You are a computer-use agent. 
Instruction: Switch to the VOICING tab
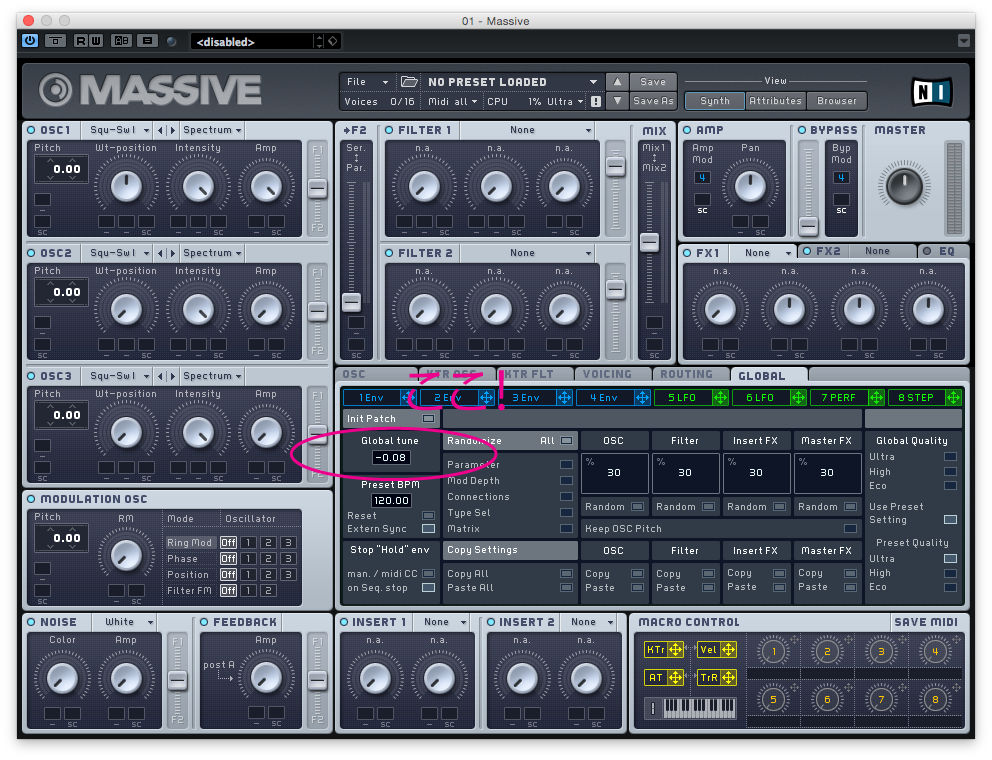pyautogui.click(x=612, y=374)
